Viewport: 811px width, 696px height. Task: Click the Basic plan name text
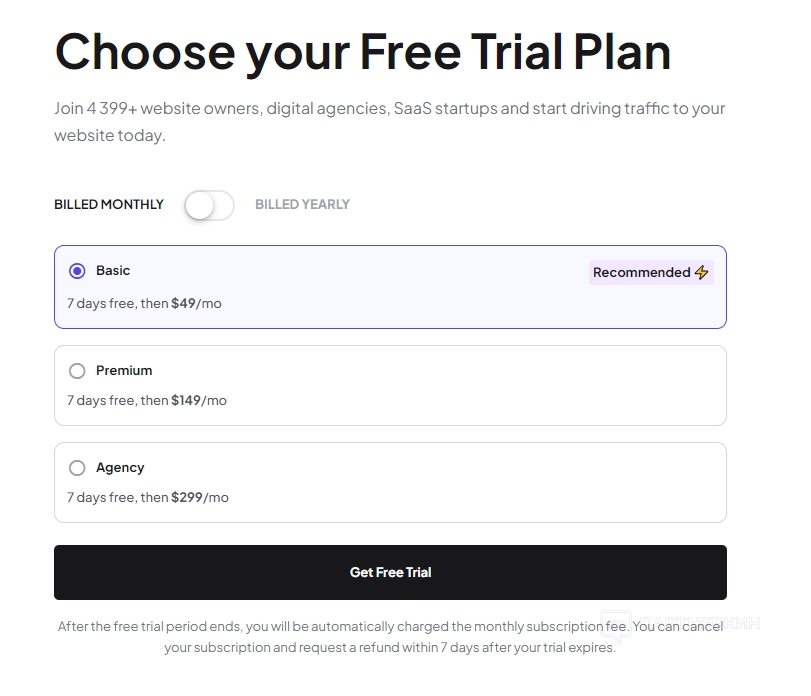[x=113, y=271]
